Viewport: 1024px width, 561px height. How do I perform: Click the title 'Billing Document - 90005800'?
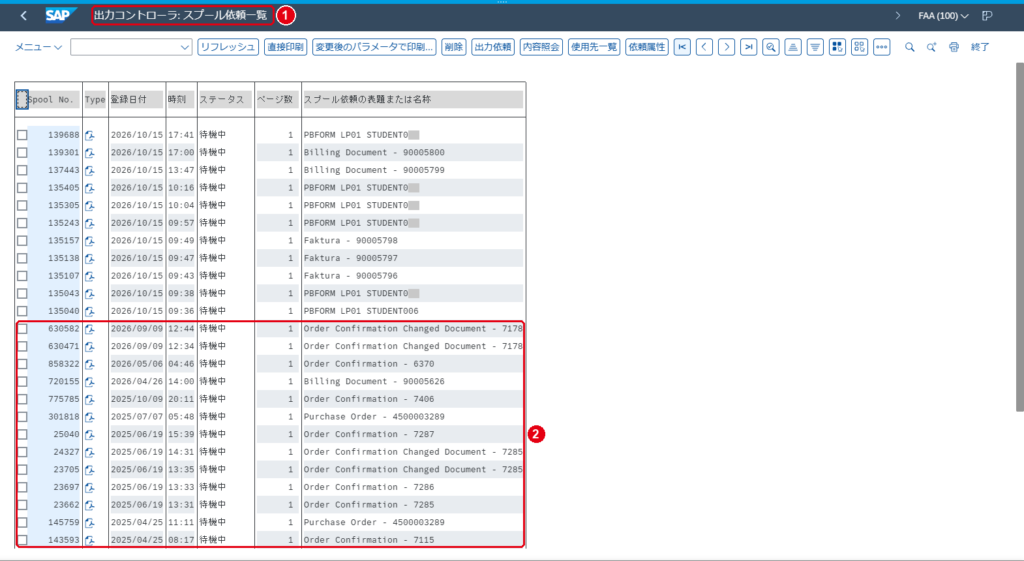(374, 152)
